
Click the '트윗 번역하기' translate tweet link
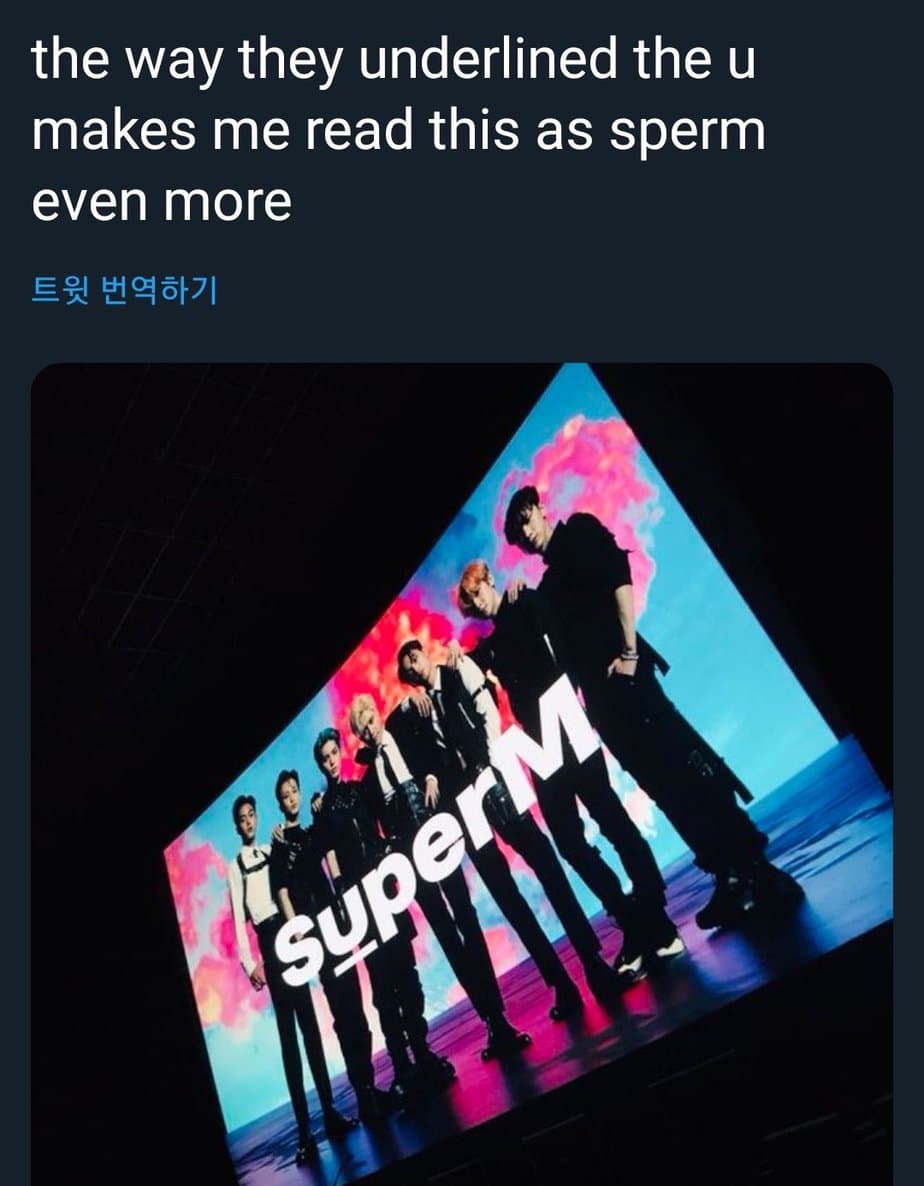point(124,290)
